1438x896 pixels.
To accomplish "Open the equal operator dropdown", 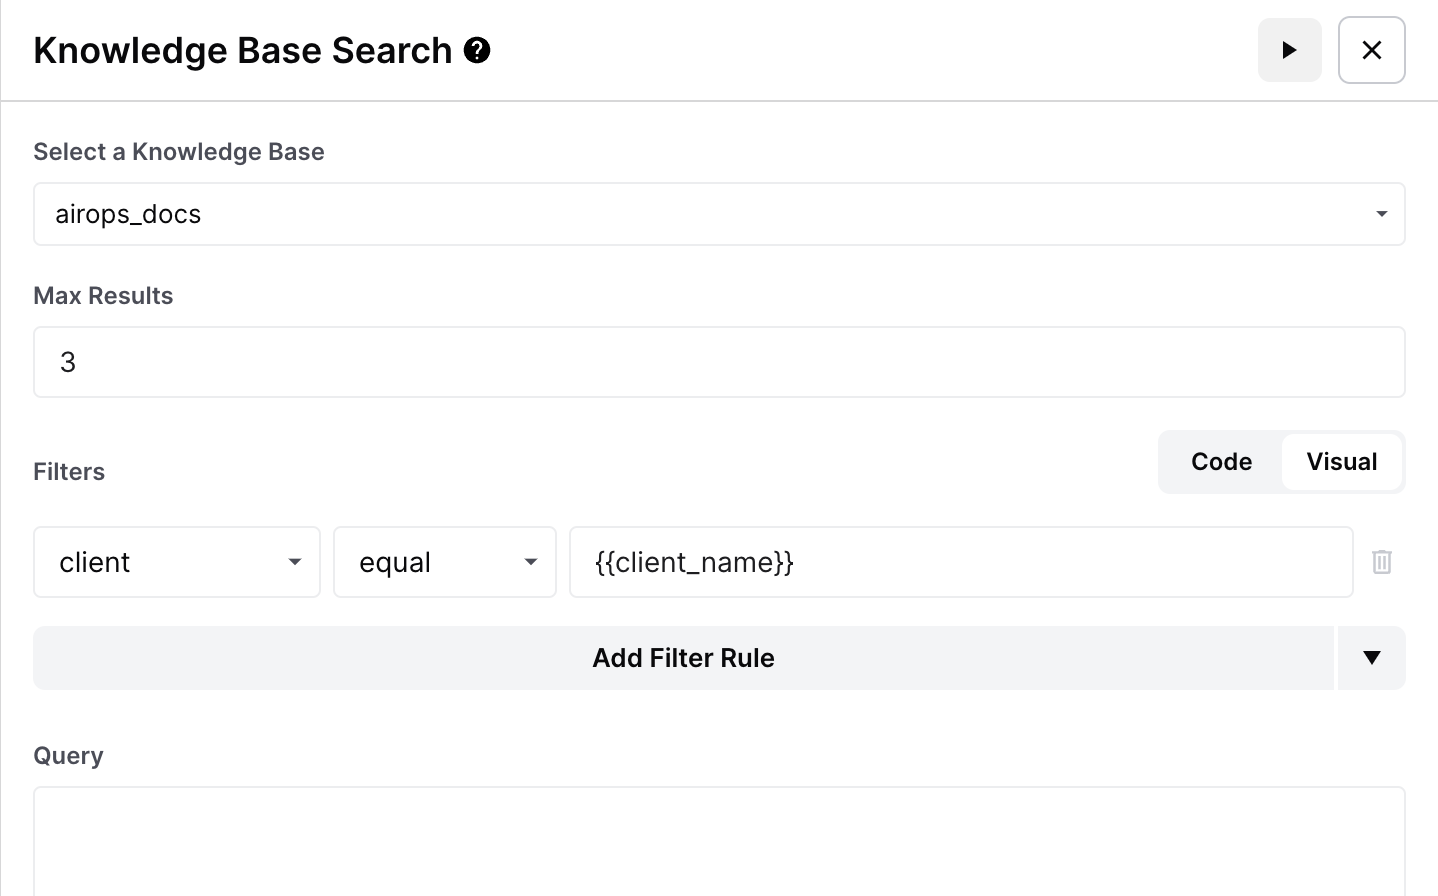I will [x=444, y=562].
